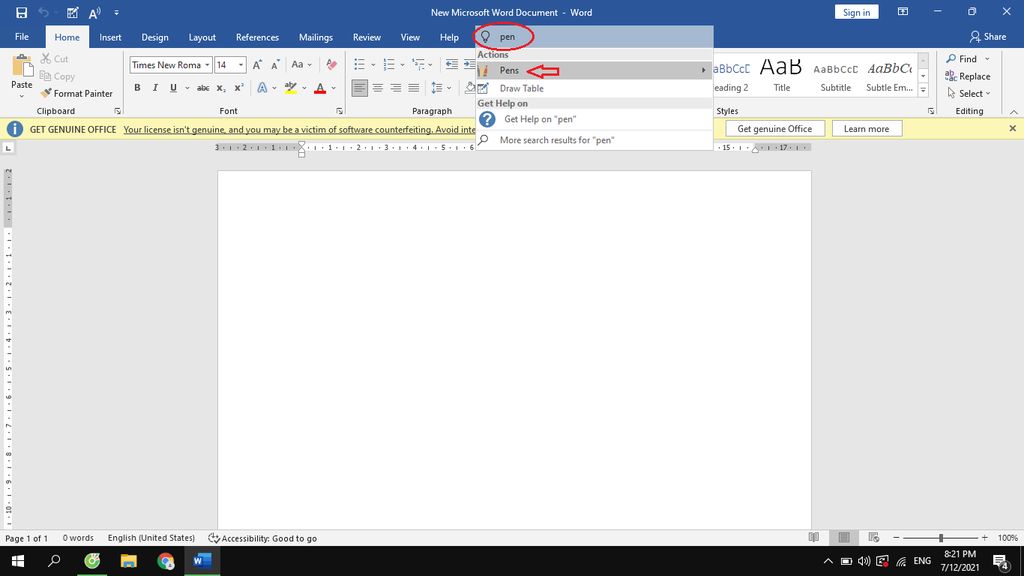
Task: Toggle Bold formatting
Action: click(137, 88)
